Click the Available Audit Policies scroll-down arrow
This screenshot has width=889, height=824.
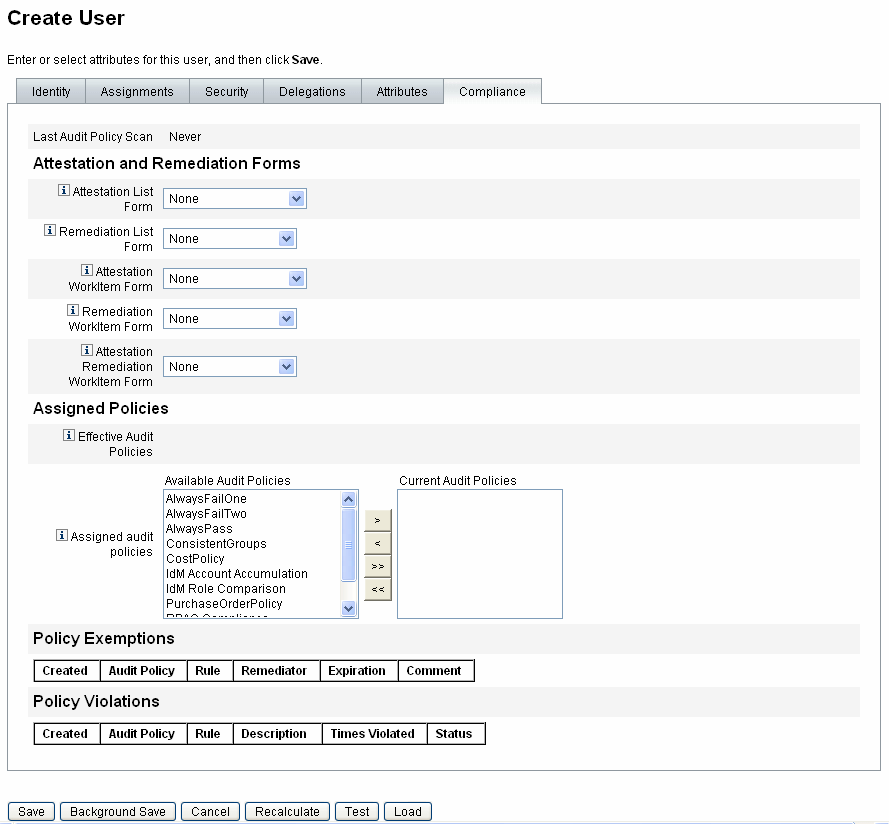pos(349,609)
